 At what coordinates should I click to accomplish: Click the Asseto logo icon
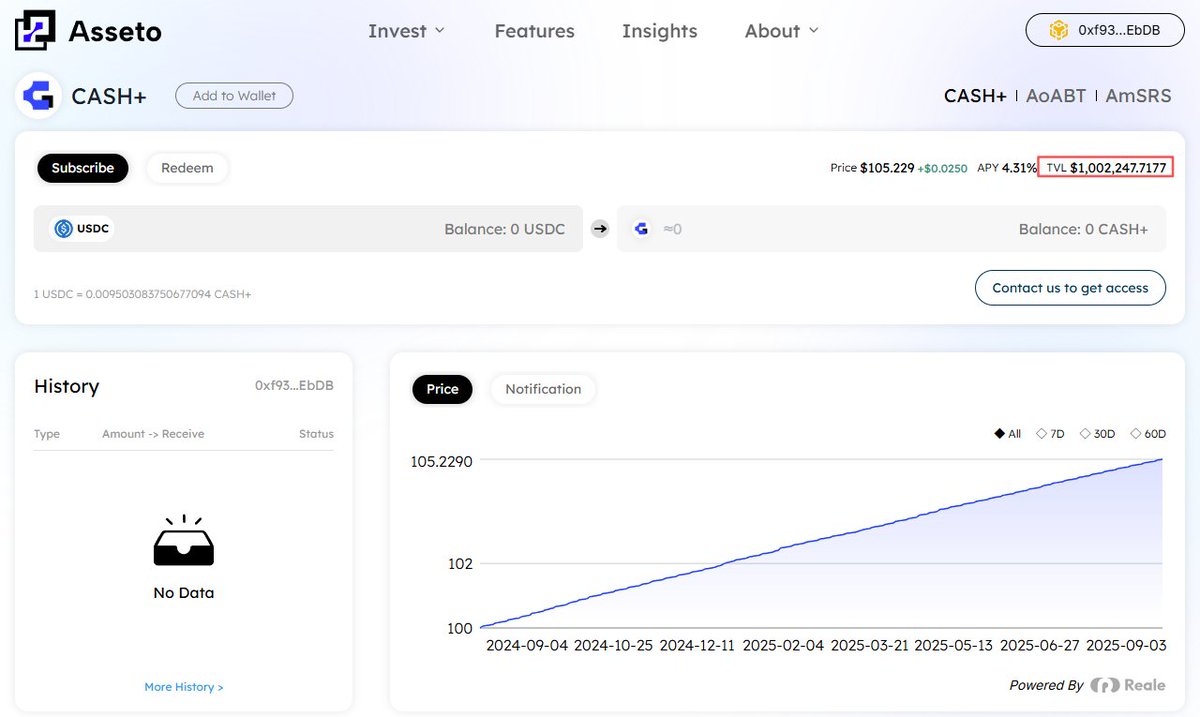point(35,31)
